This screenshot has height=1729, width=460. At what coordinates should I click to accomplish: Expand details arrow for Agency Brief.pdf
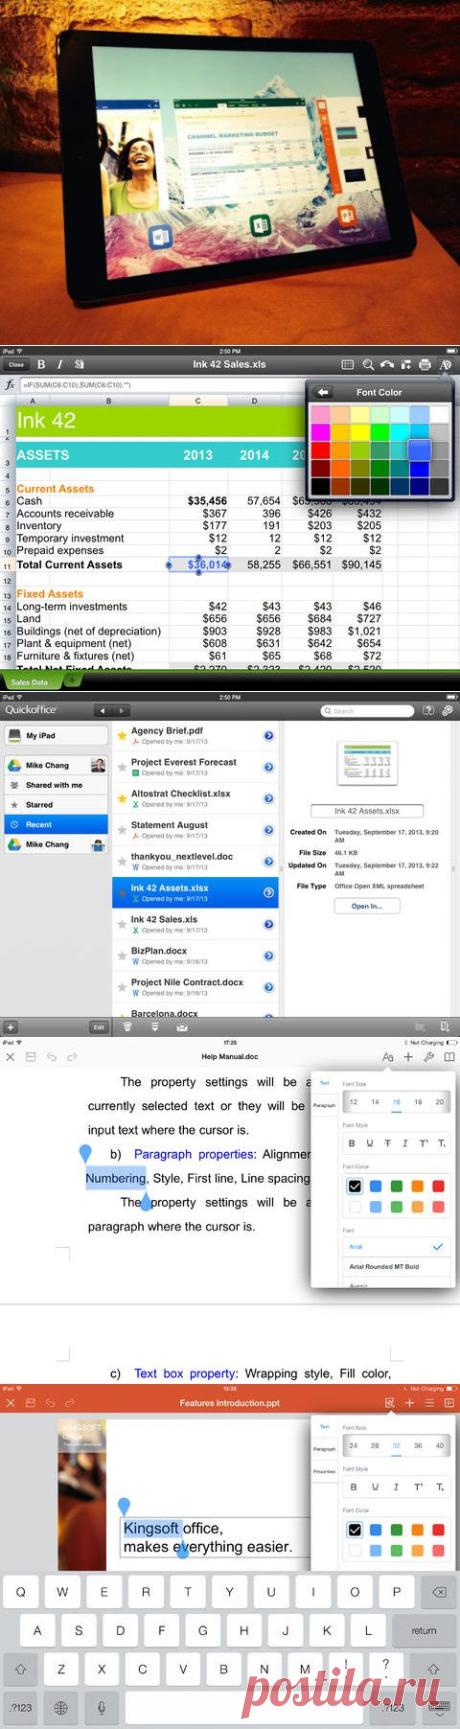point(268,735)
